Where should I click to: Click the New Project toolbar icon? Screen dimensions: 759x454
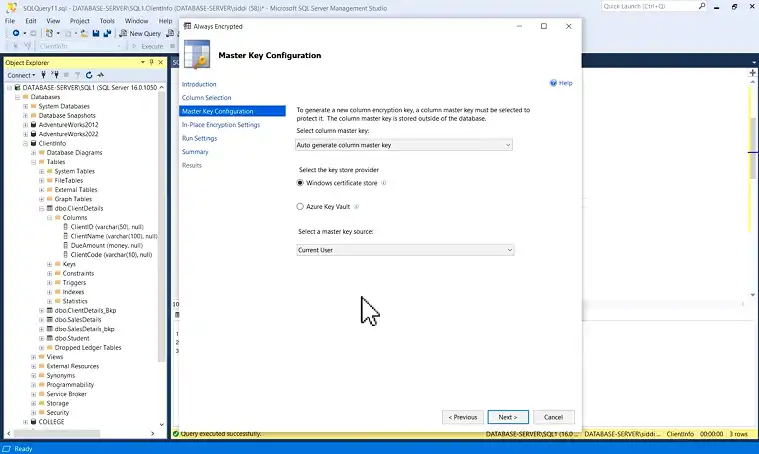(x=49, y=33)
